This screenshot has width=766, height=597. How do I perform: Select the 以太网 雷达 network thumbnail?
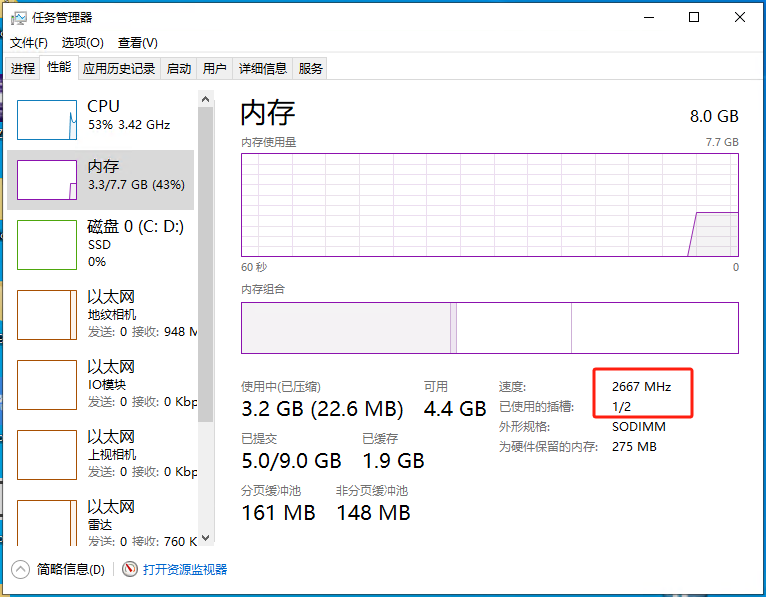click(47, 522)
